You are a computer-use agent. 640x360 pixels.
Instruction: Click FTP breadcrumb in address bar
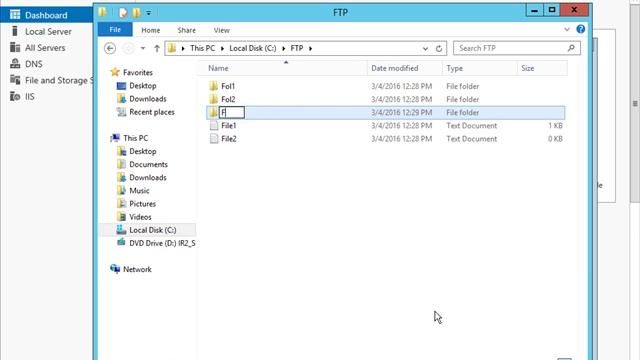point(297,48)
